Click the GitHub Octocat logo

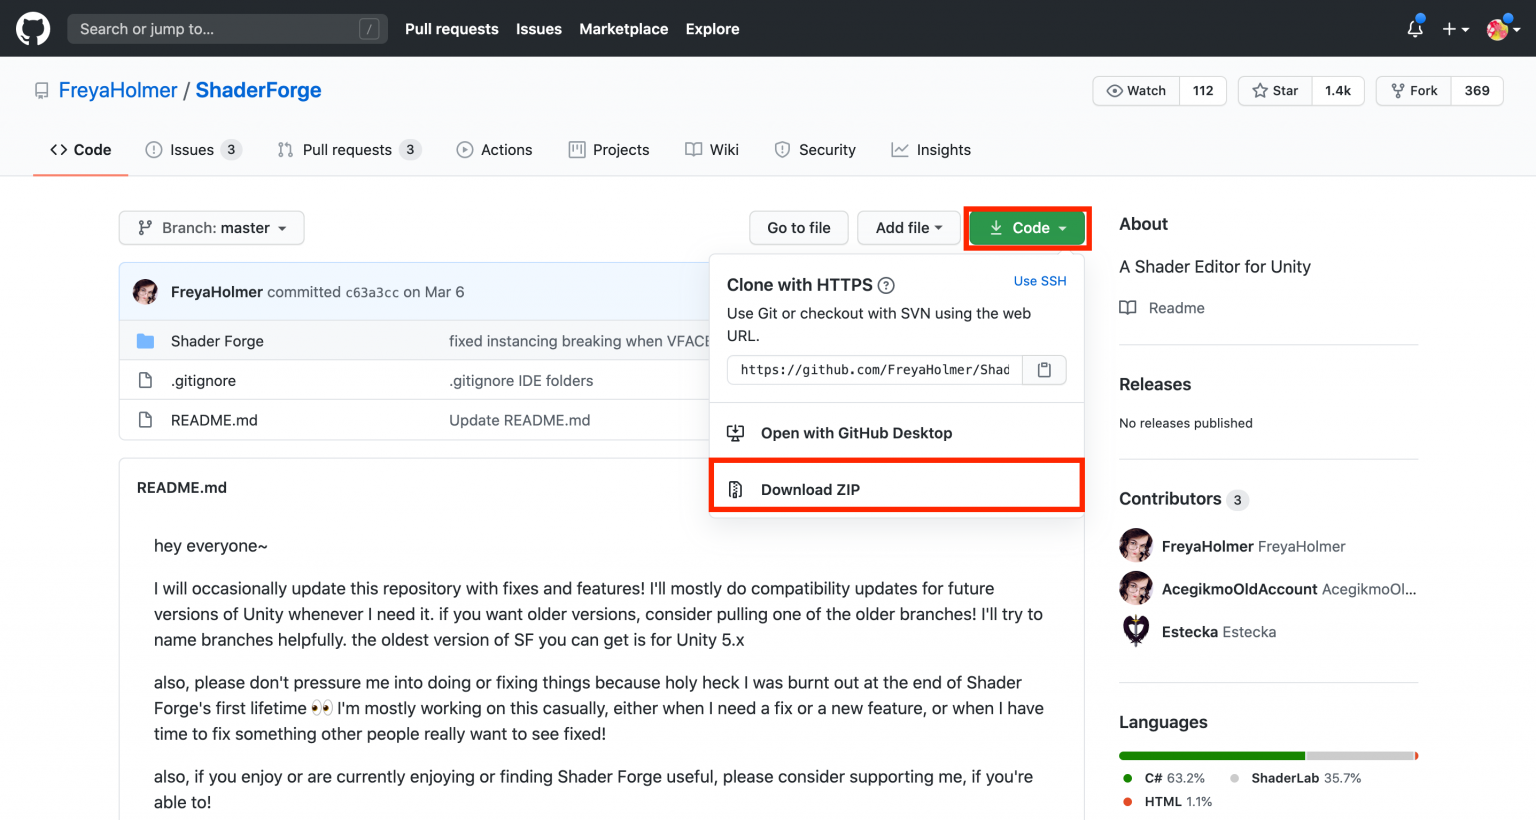[33, 29]
